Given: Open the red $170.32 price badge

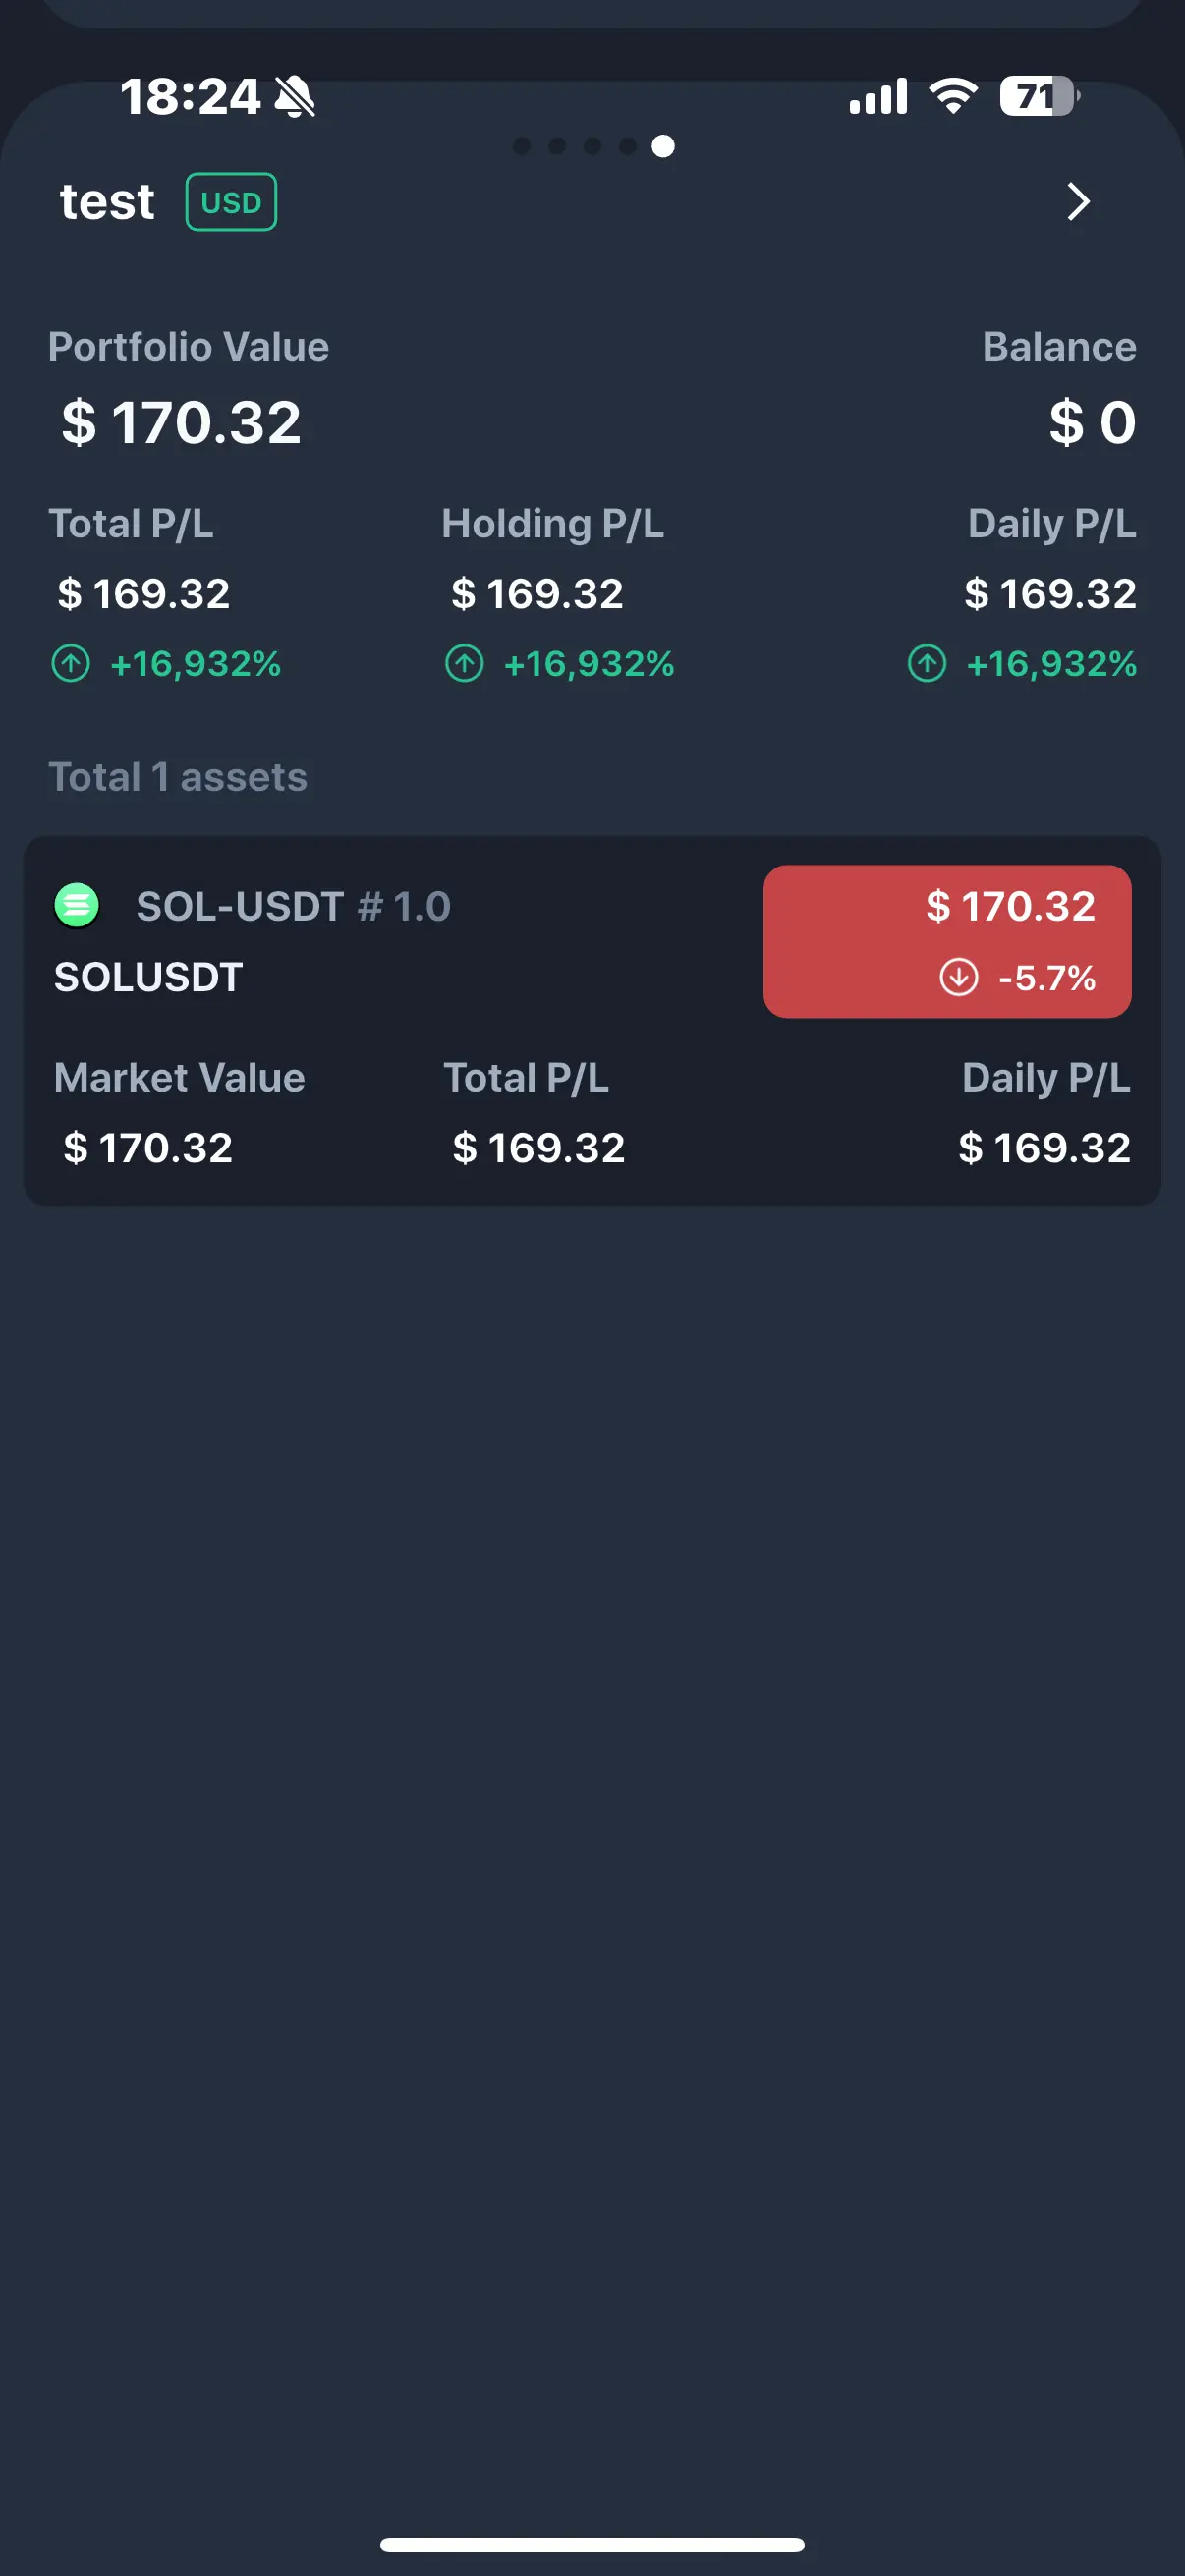Looking at the screenshot, I should [x=947, y=941].
